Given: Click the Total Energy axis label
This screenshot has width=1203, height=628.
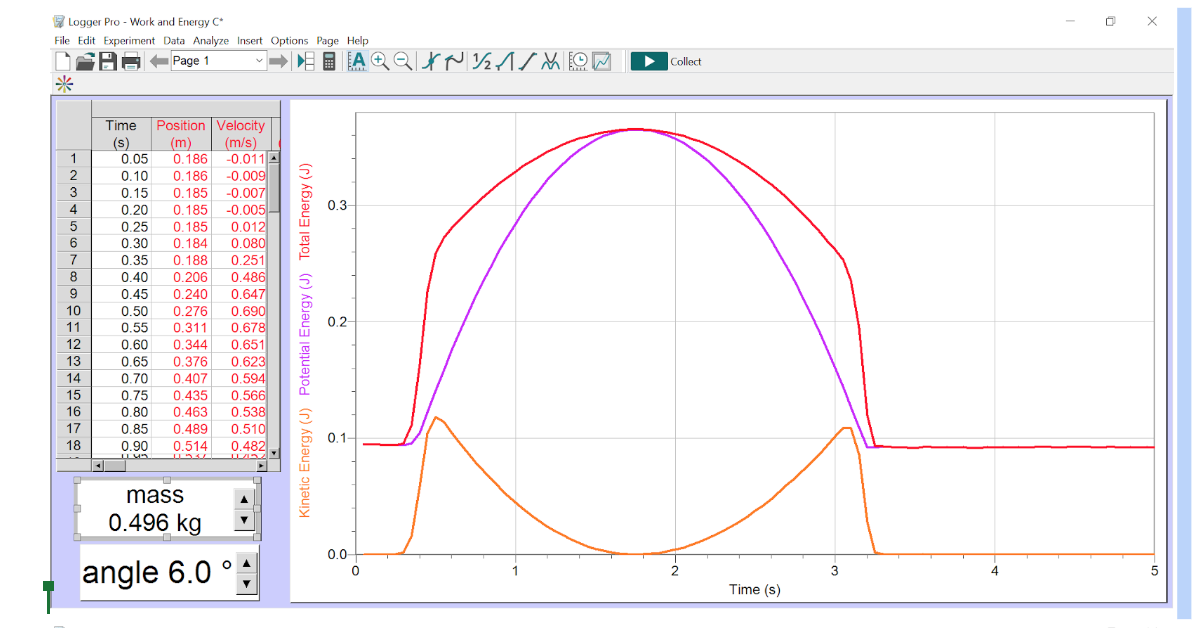Looking at the screenshot, I should (x=306, y=210).
